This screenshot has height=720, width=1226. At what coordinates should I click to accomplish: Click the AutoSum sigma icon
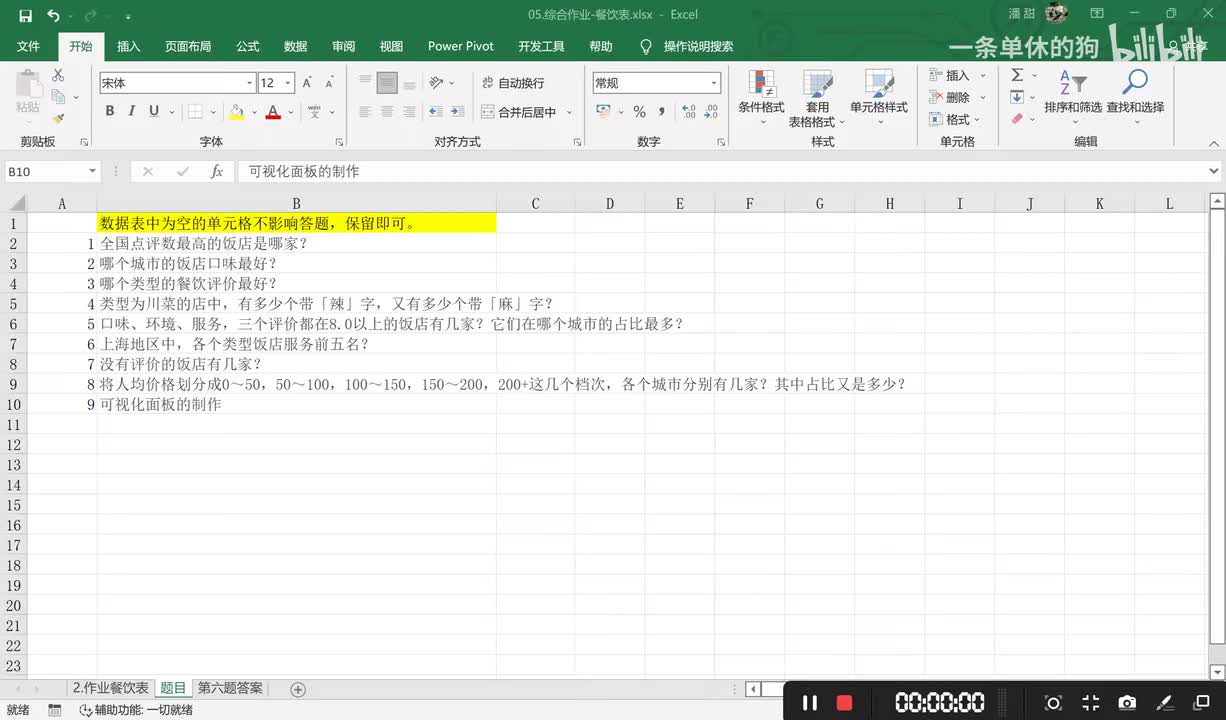click(x=1017, y=75)
